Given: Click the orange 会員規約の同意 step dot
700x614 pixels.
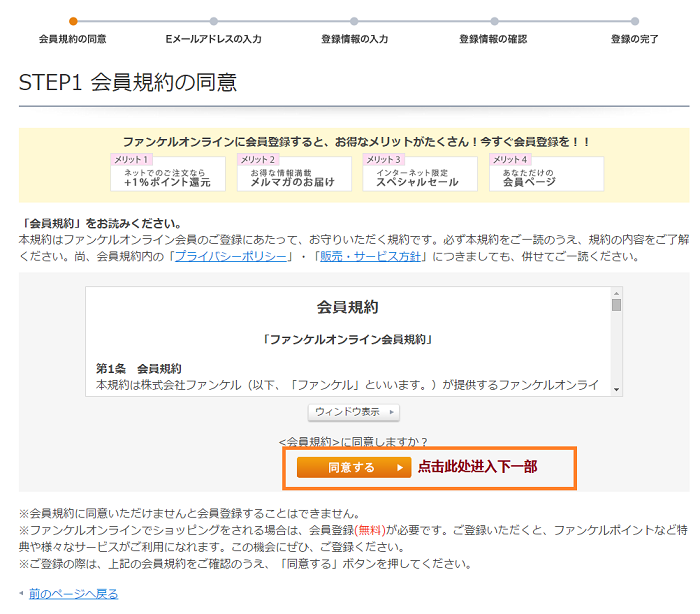Looking at the screenshot, I should [x=73, y=20].
